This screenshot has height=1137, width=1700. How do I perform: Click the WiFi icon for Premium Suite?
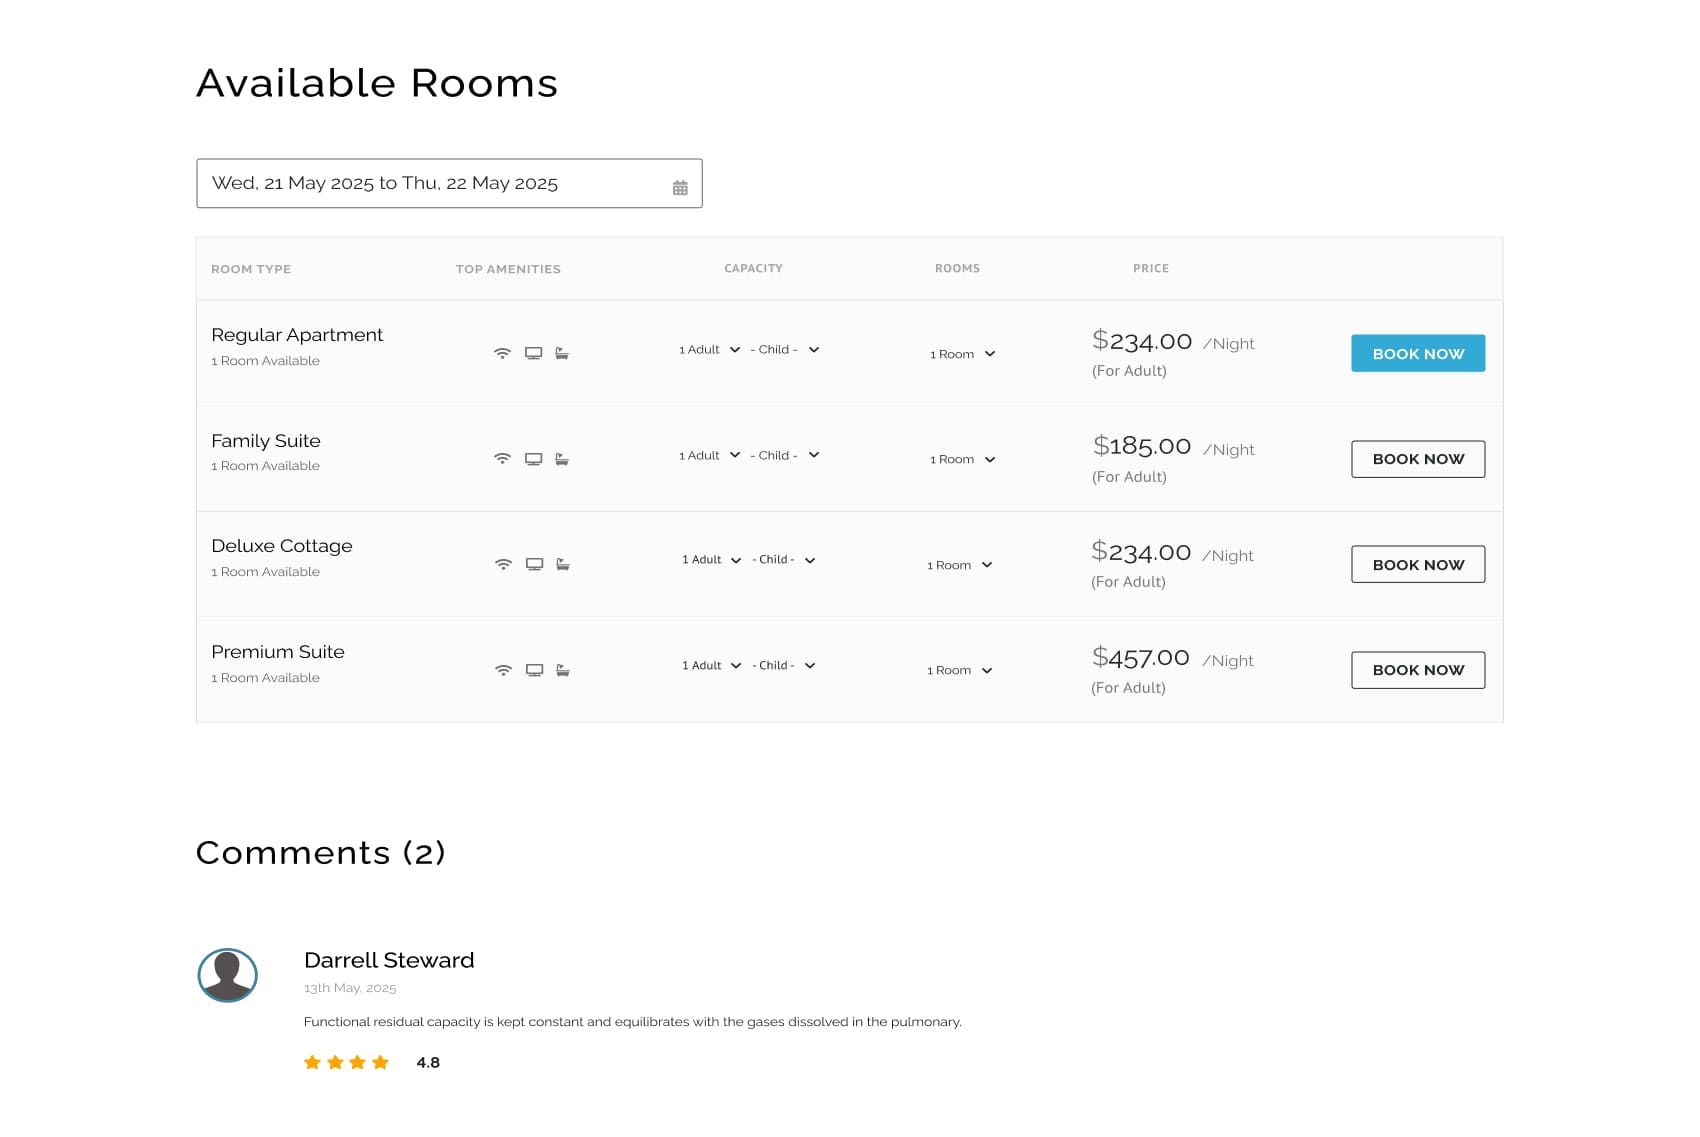click(x=503, y=670)
